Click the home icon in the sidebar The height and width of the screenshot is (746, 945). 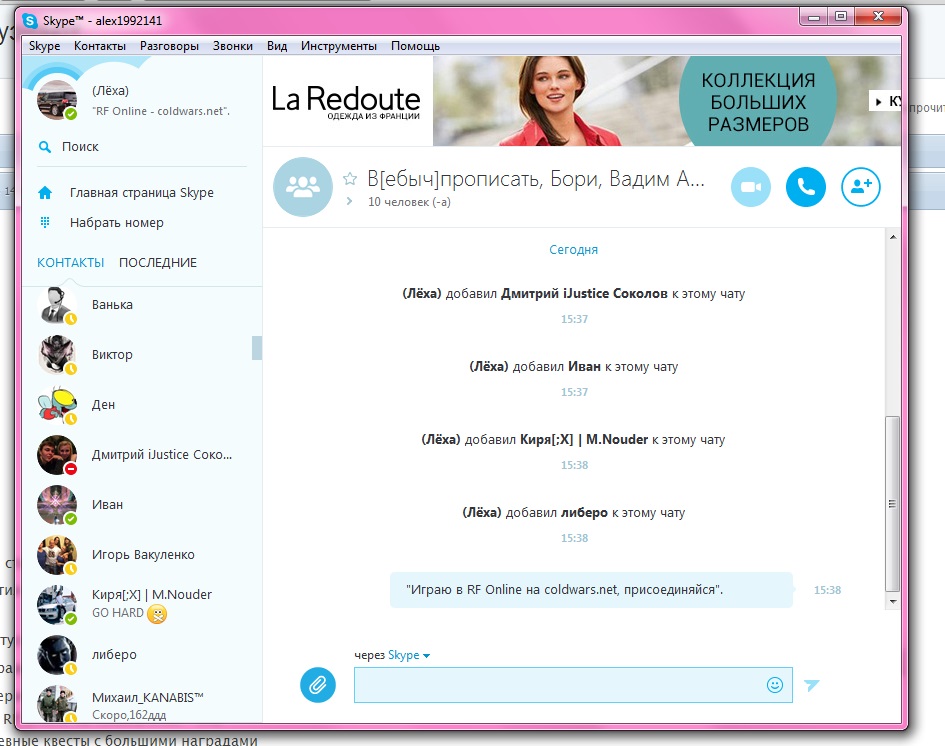click(45, 193)
